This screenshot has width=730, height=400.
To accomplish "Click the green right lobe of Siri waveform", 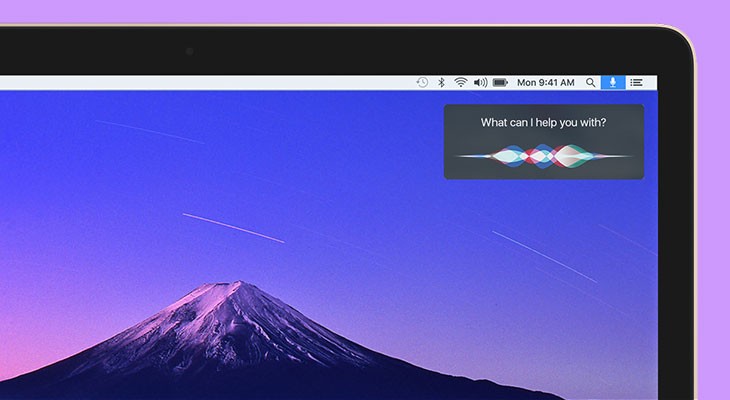I will pos(572,155).
